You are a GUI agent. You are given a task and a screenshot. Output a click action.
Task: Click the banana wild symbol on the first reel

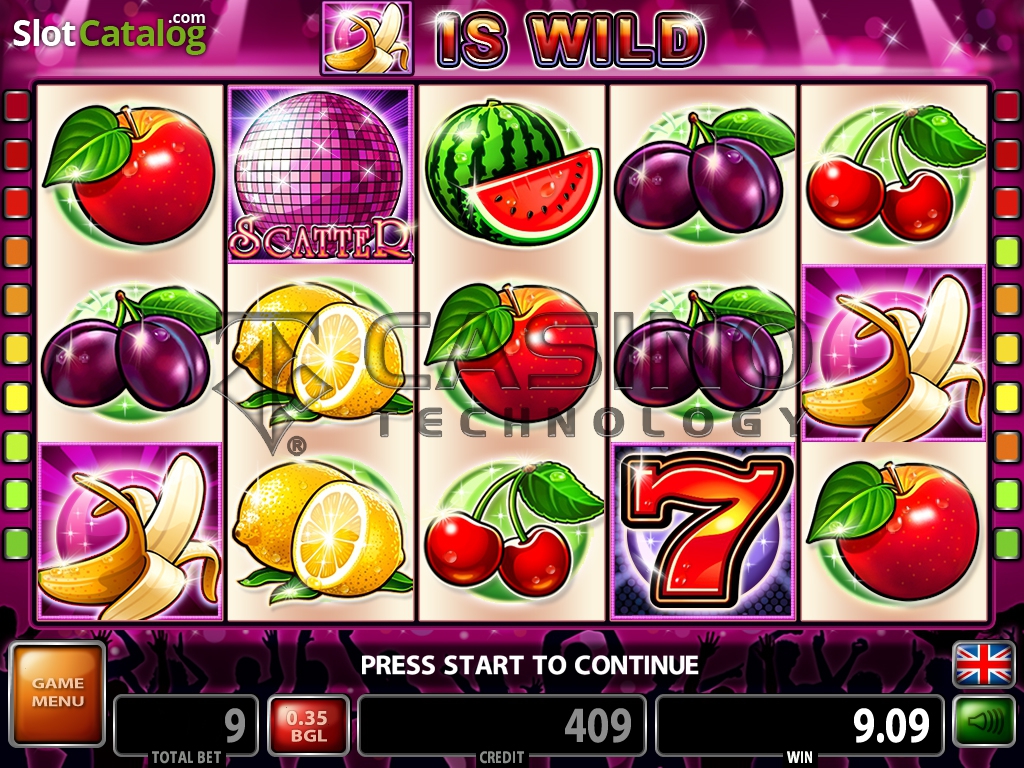[x=130, y=532]
